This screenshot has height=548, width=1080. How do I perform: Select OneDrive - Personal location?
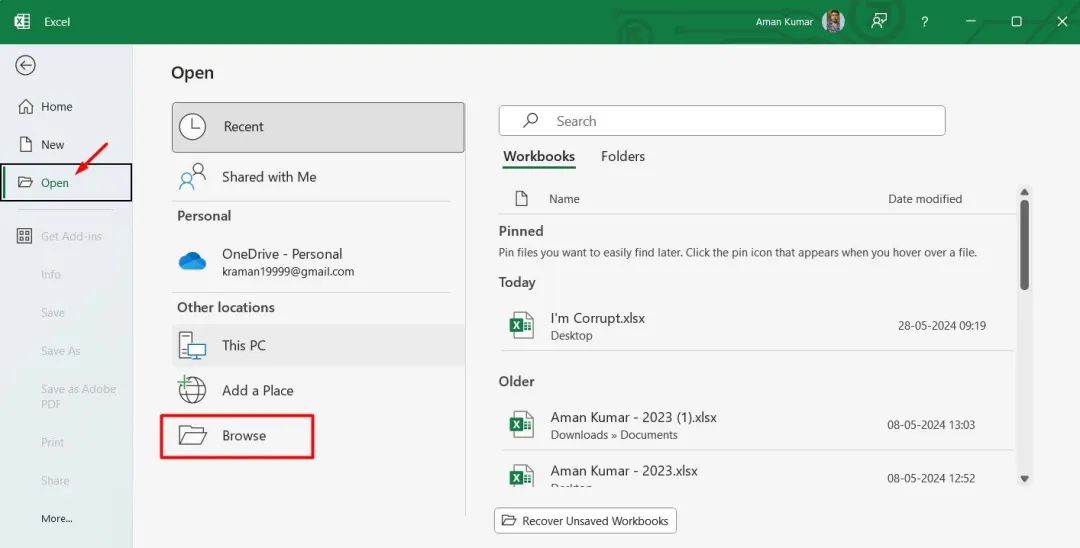coord(318,262)
